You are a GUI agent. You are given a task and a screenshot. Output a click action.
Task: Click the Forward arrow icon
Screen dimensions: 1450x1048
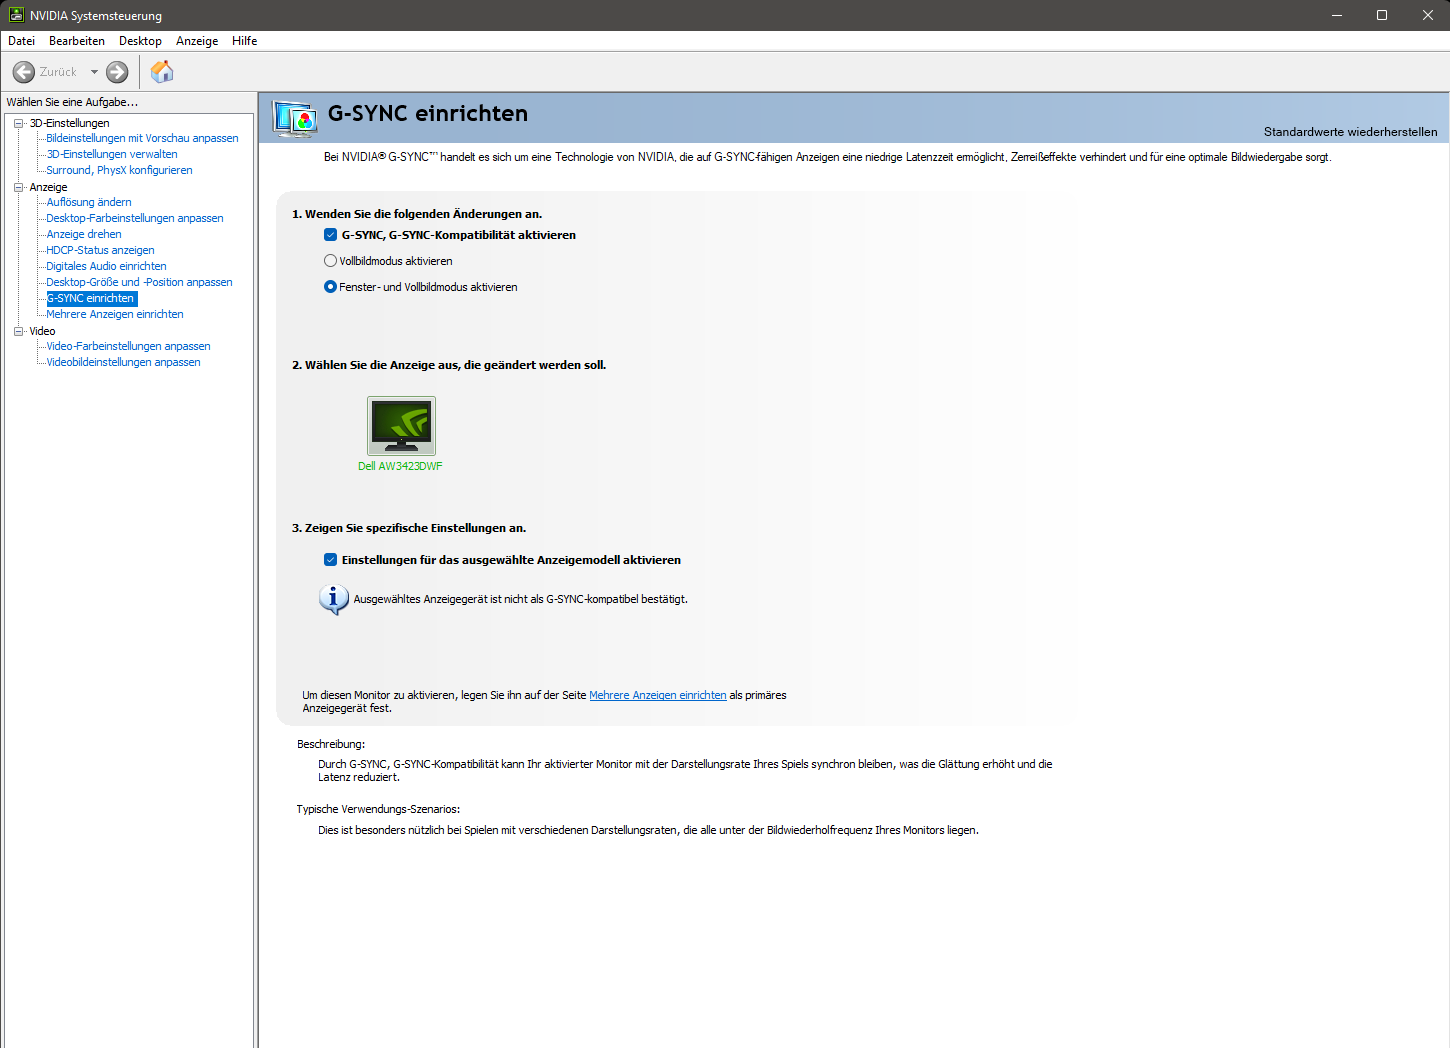point(117,72)
